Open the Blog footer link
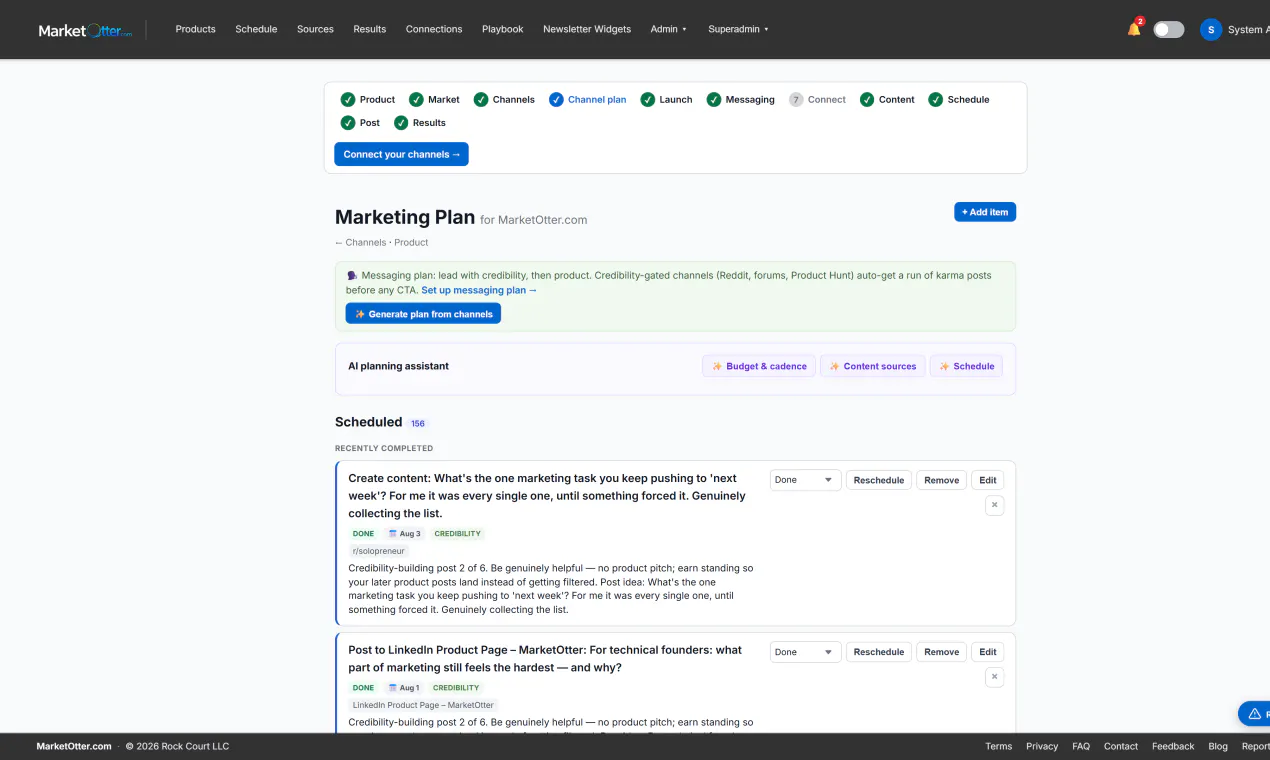Image resolution: width=1270 pixels, height=760 pixels. coord(1218,746)
